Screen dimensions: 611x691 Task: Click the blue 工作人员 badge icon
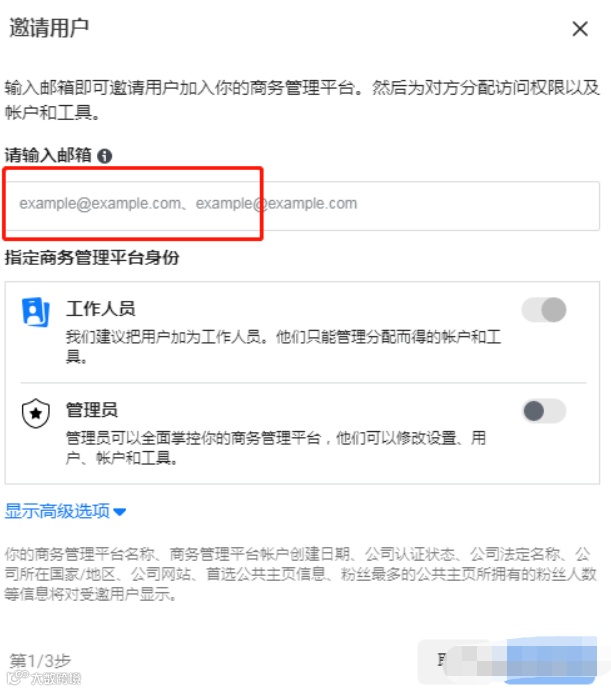(x=36, y=312)
